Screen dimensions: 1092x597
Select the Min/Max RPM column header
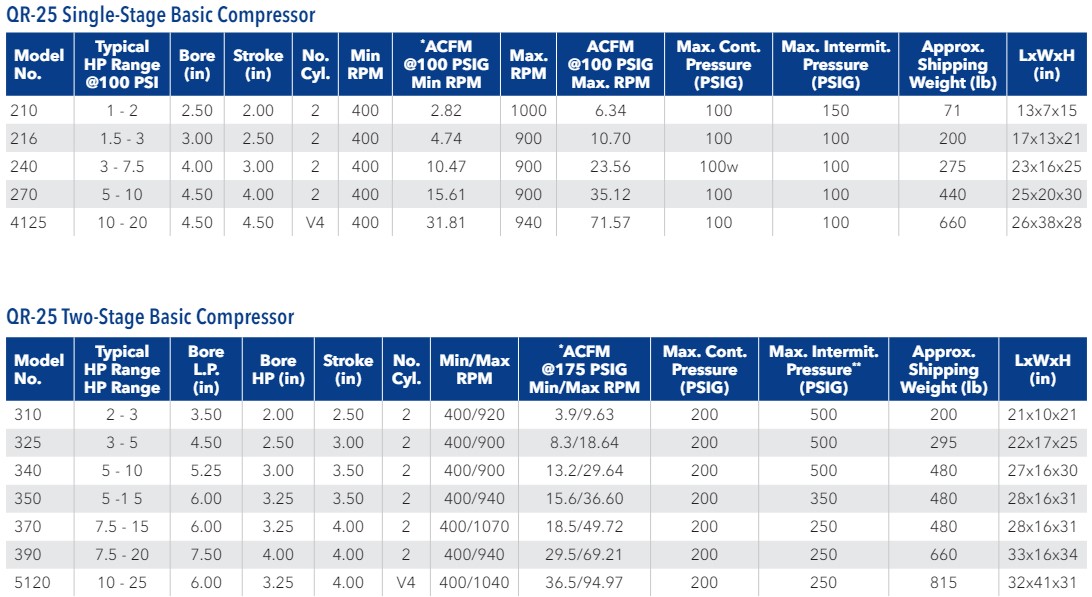point(474,369)
